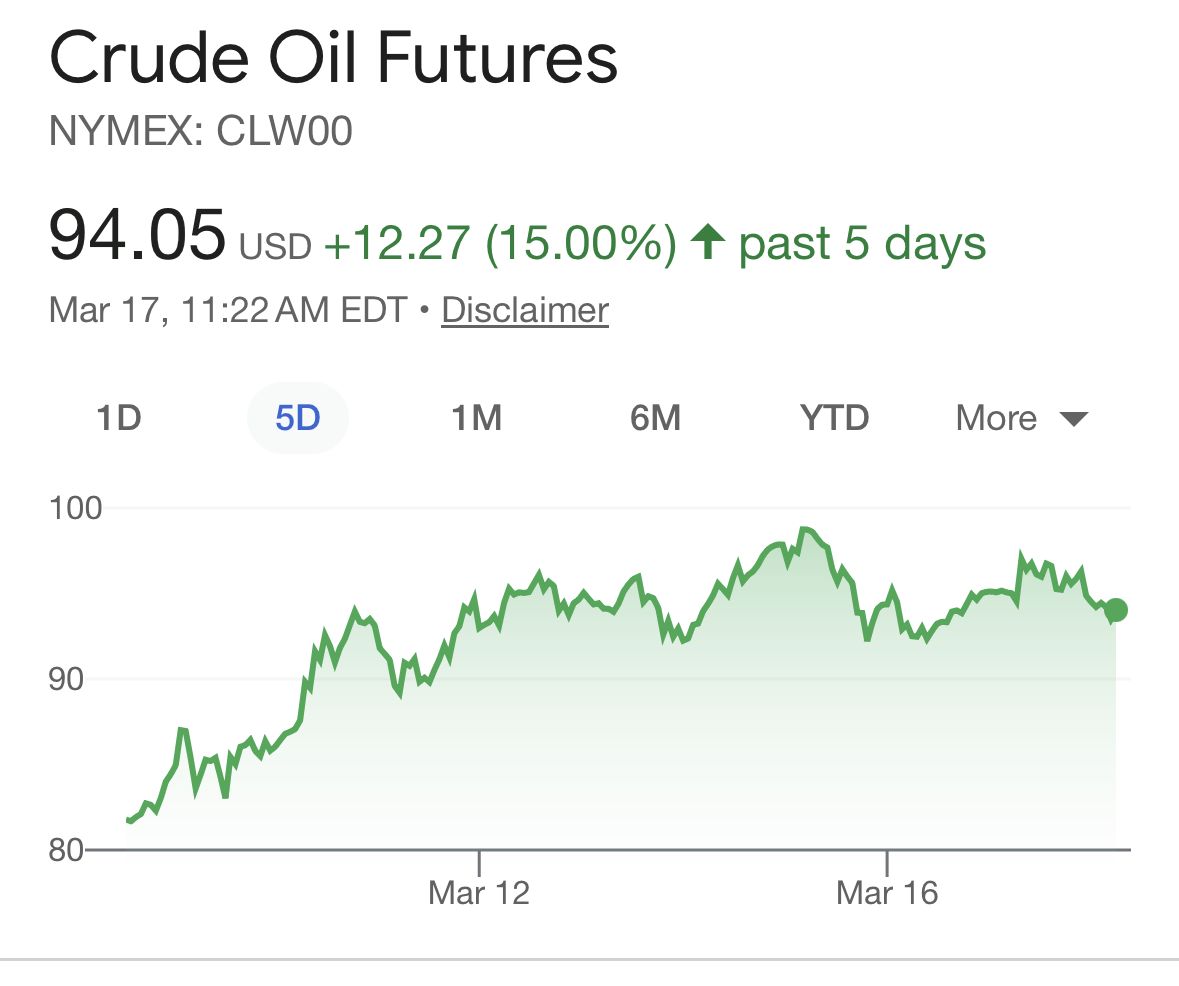This screenshot has width=1179, height=986.
Task: Open the Disclaimer link
Action: click(525, 310)
